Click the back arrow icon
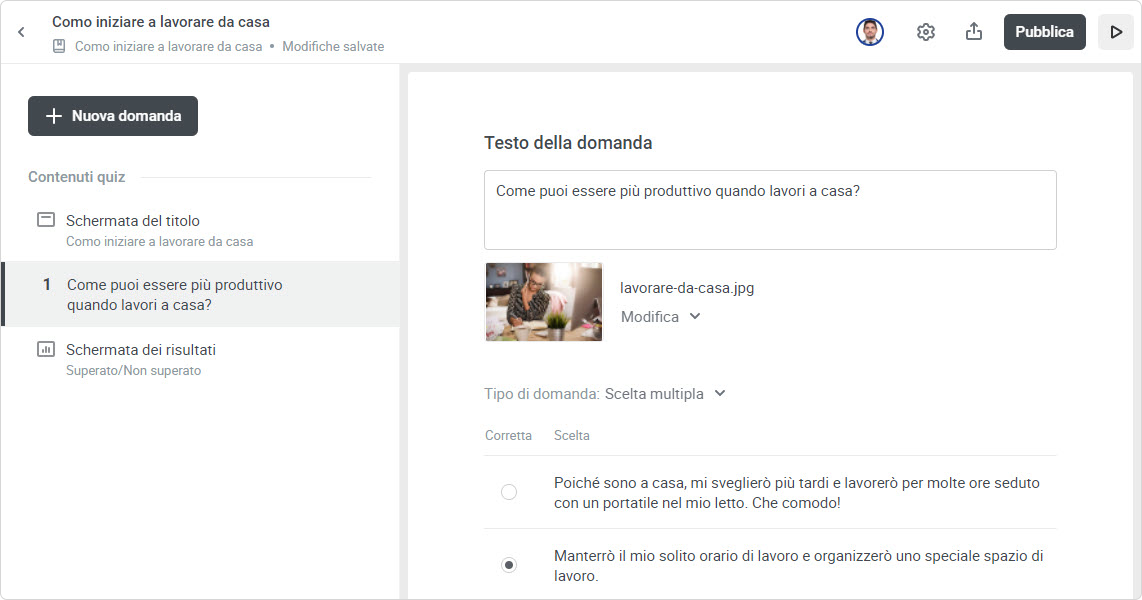 pos(21,32)
